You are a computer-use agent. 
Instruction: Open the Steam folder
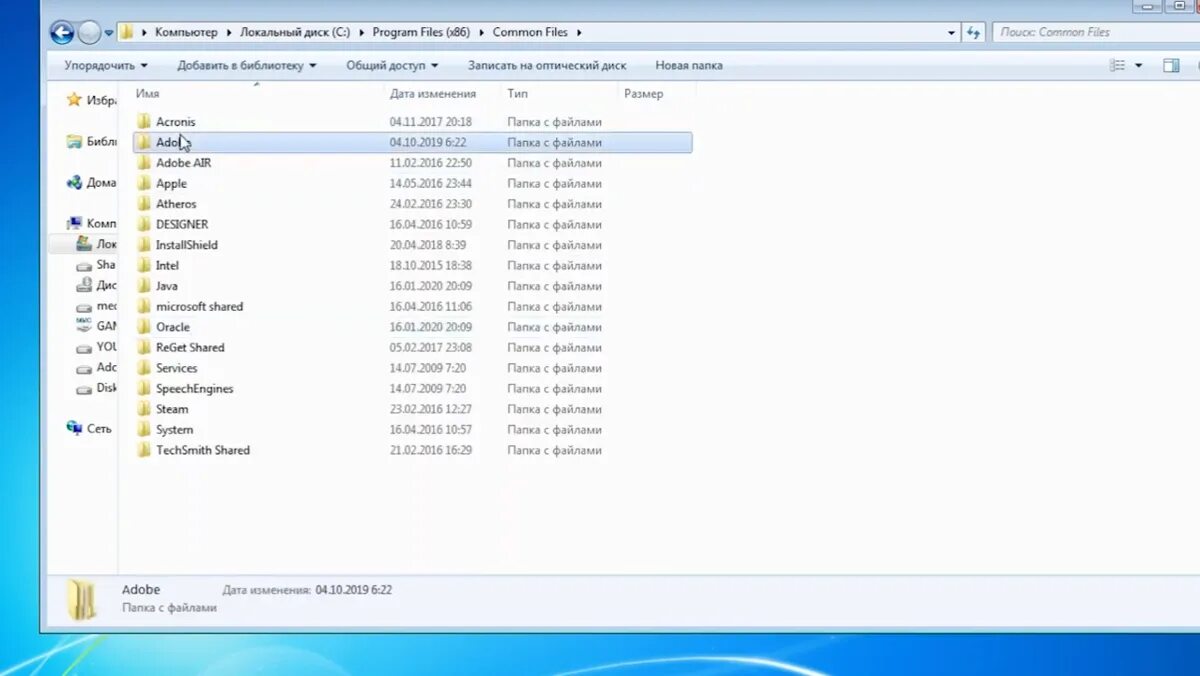171,408
